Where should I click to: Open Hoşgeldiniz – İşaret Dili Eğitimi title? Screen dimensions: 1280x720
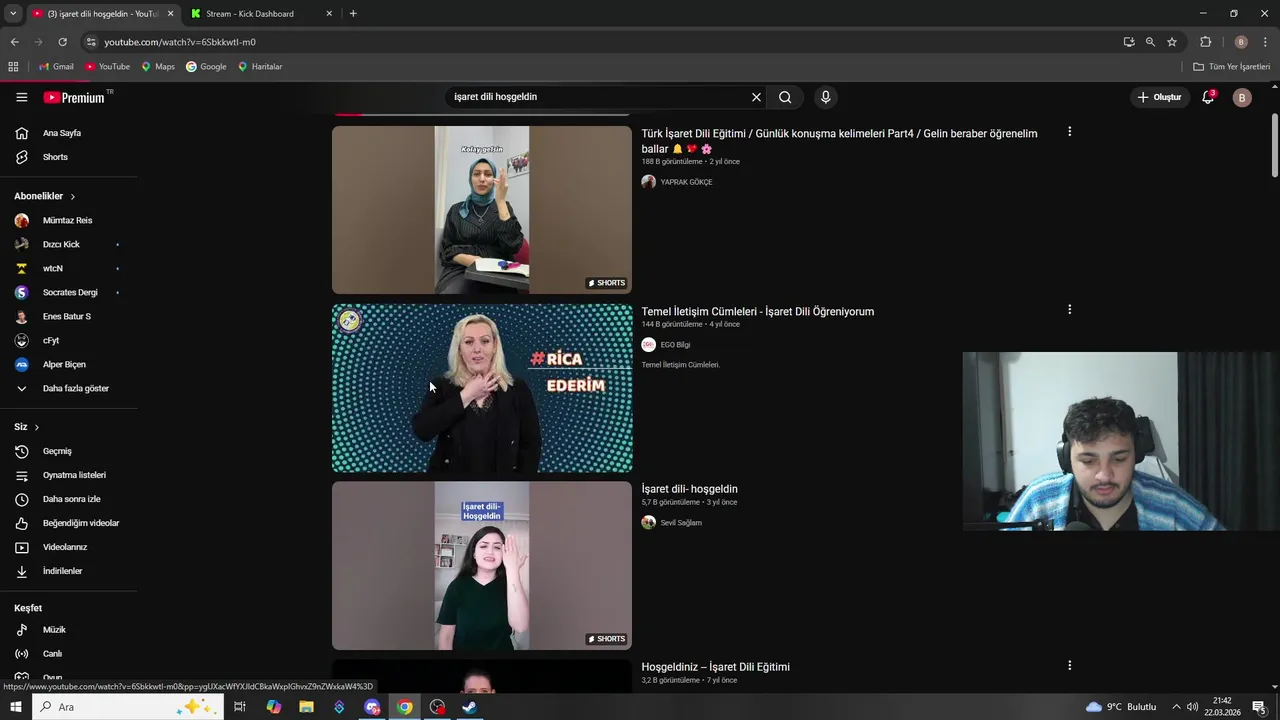point(716,667)
